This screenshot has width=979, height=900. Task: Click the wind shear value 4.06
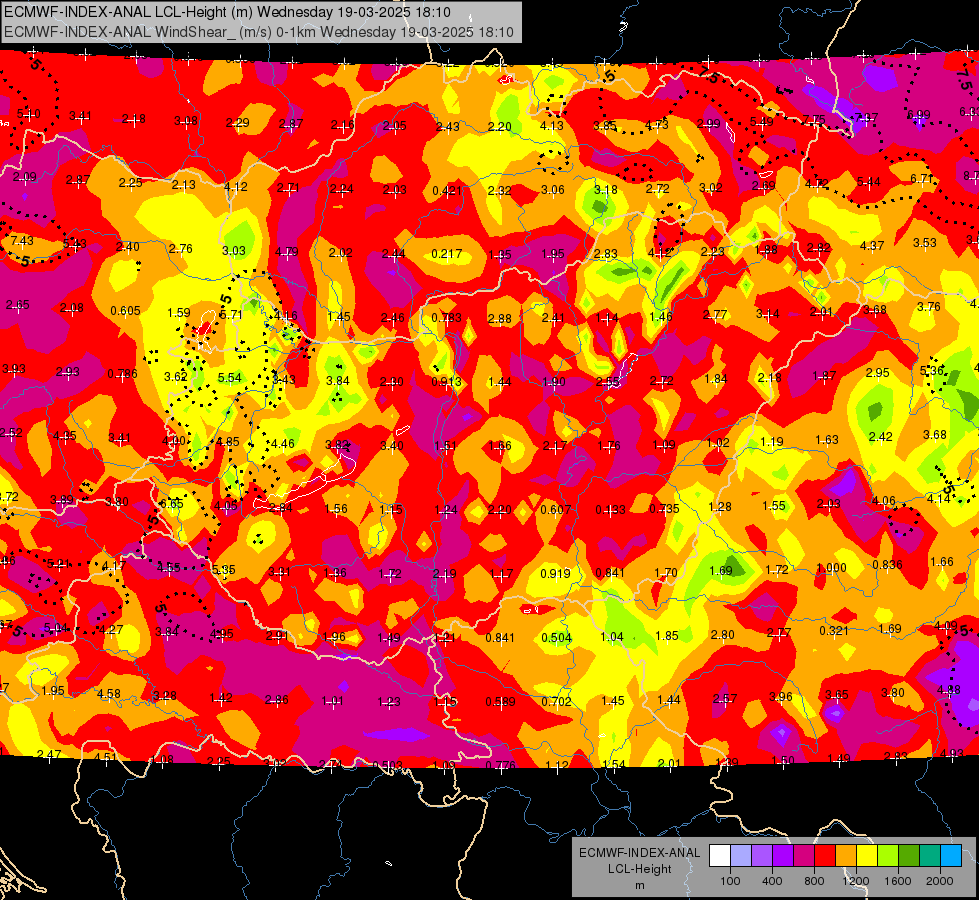pos(883,500)
